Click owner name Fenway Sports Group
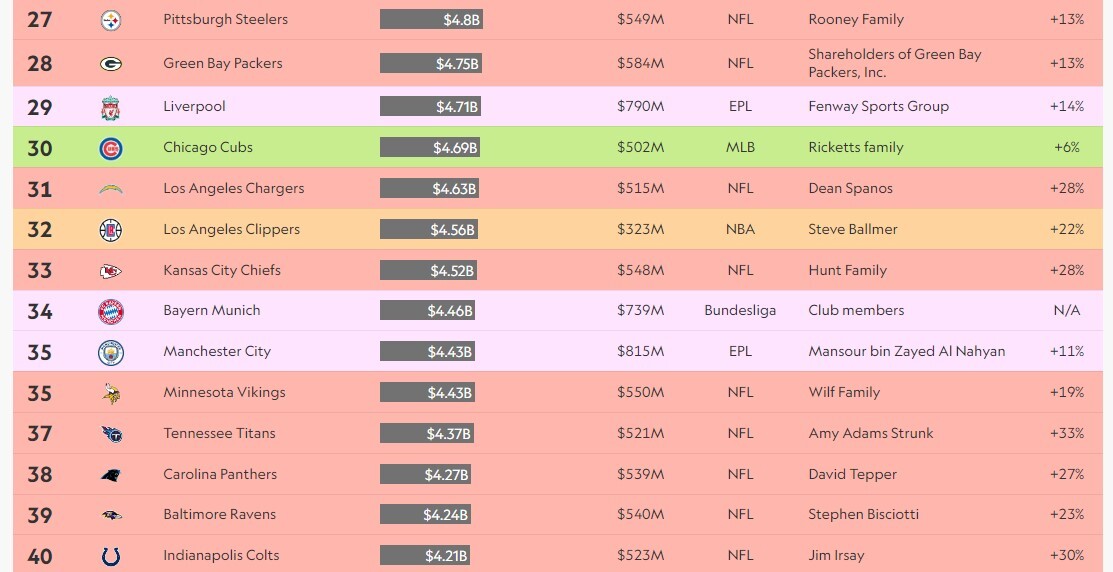This screenshot has width=1113, height=572. 878,106
